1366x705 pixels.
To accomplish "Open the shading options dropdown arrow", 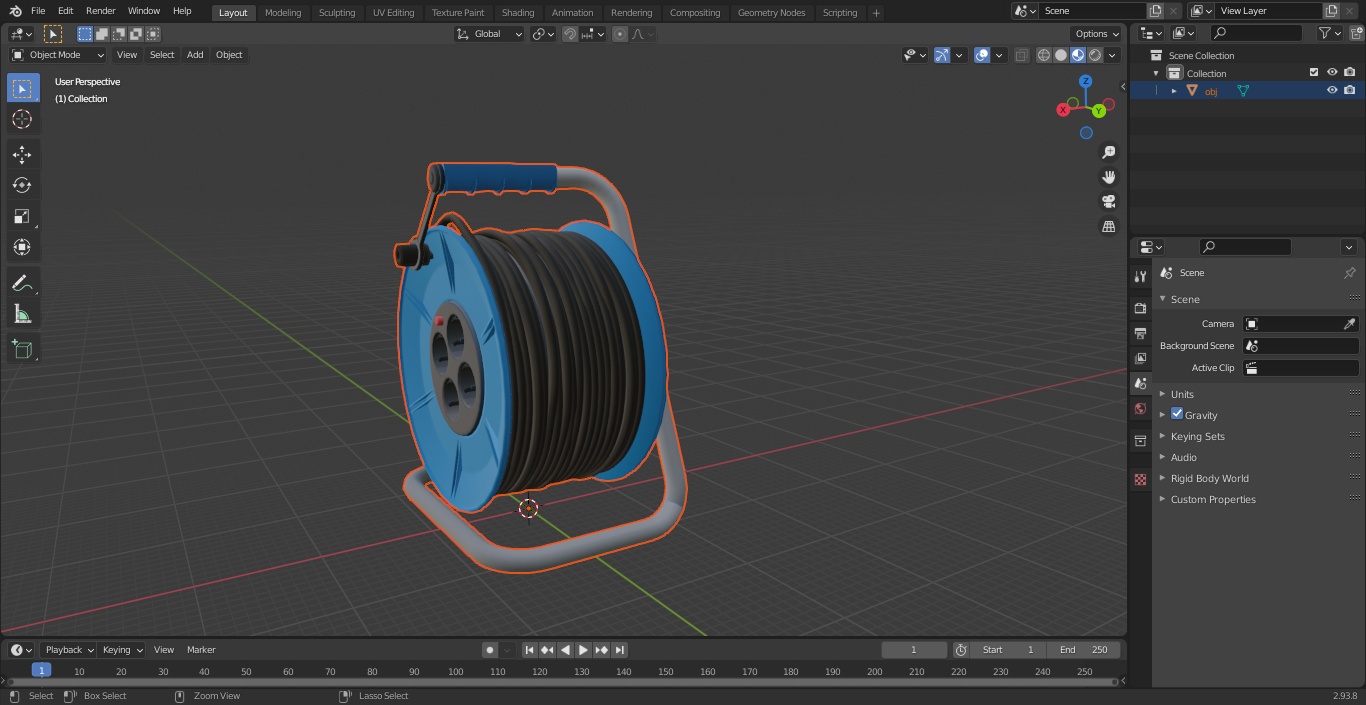I will click(1114, 55).
